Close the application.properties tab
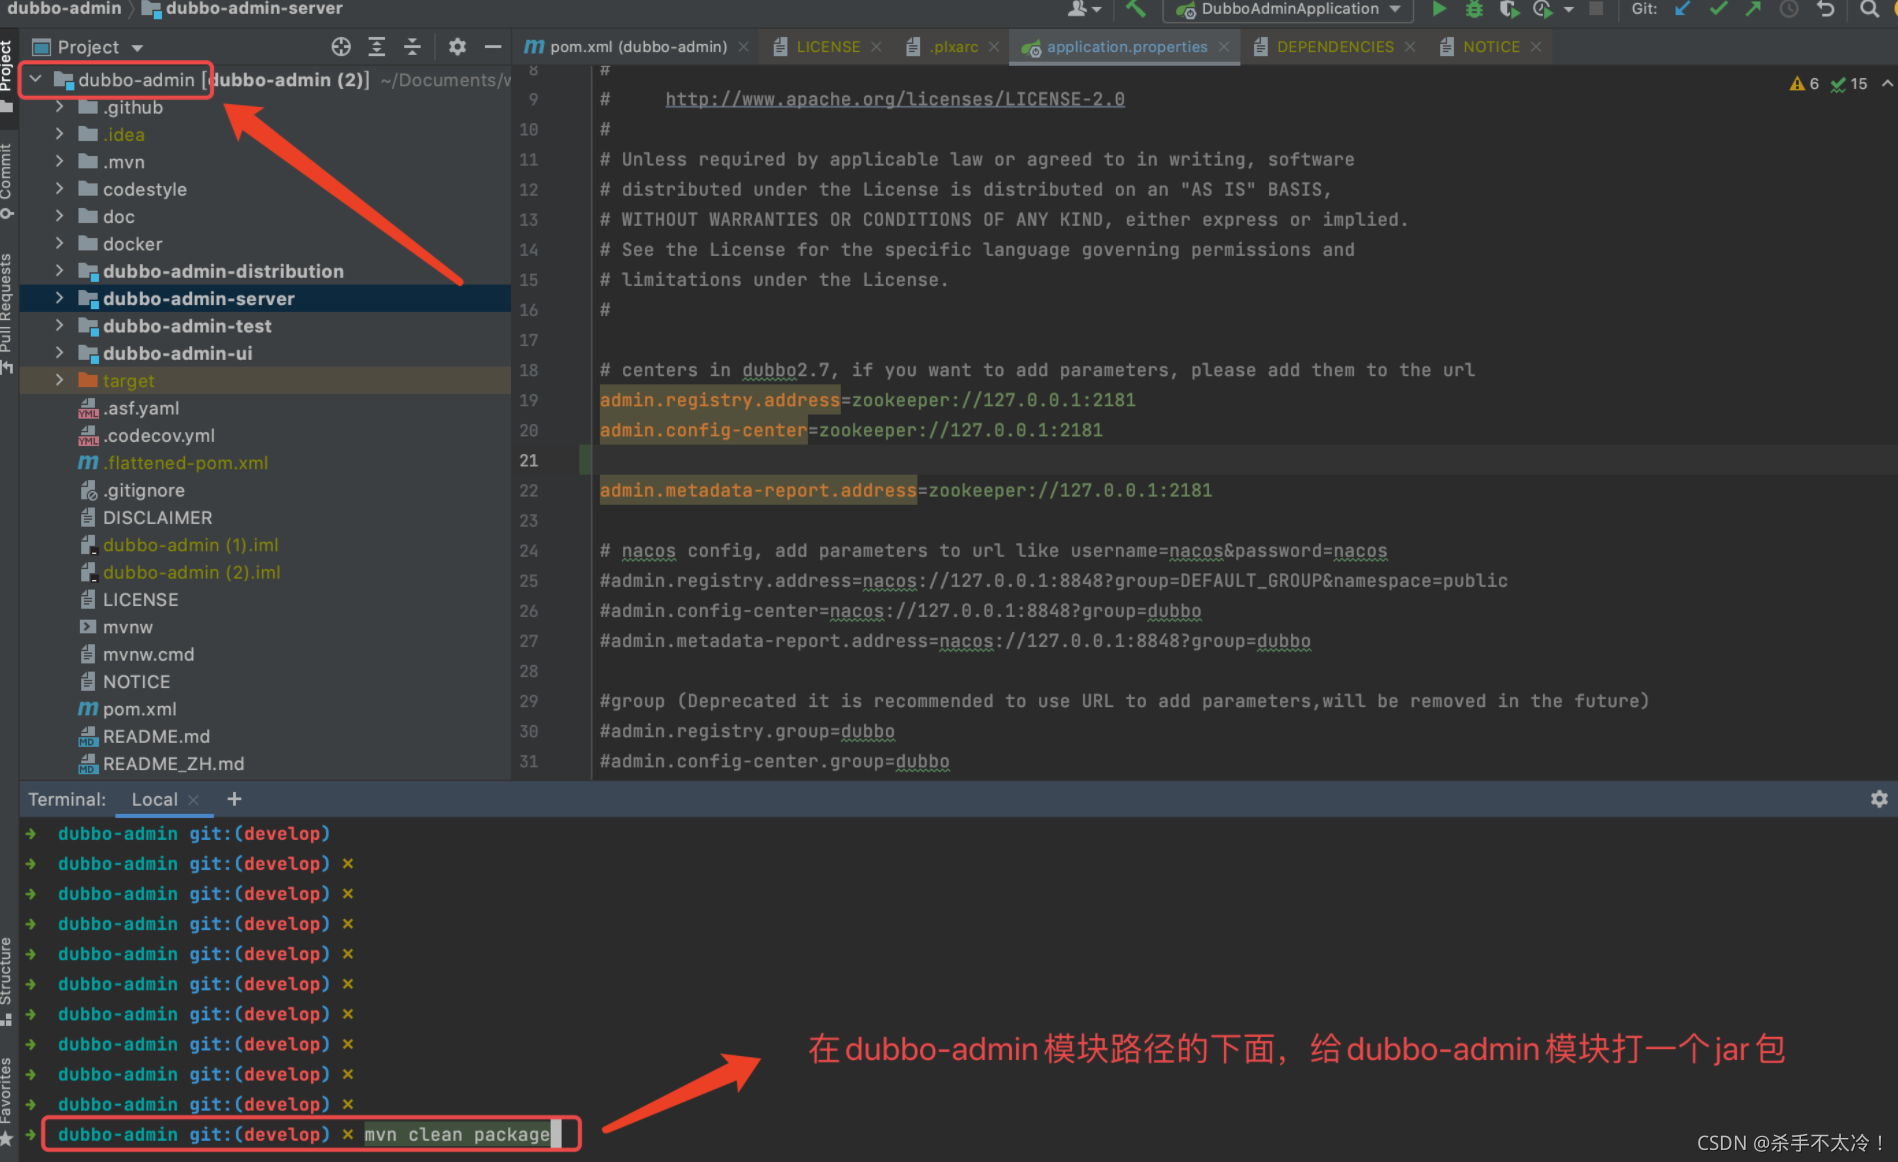Screen dimensions: 1898x1162 tap(1224, 47)
